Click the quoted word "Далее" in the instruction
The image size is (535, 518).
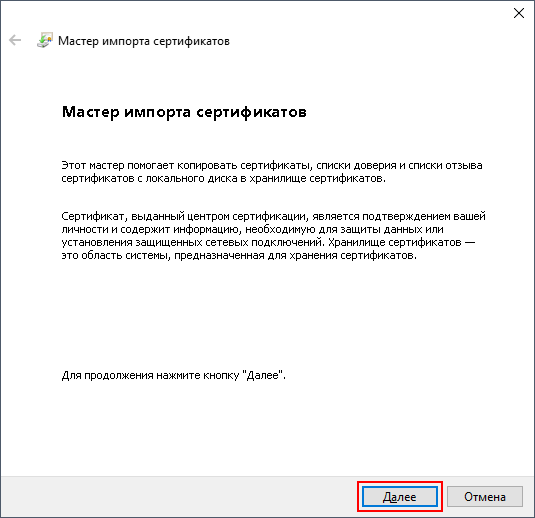coord(263,375)
